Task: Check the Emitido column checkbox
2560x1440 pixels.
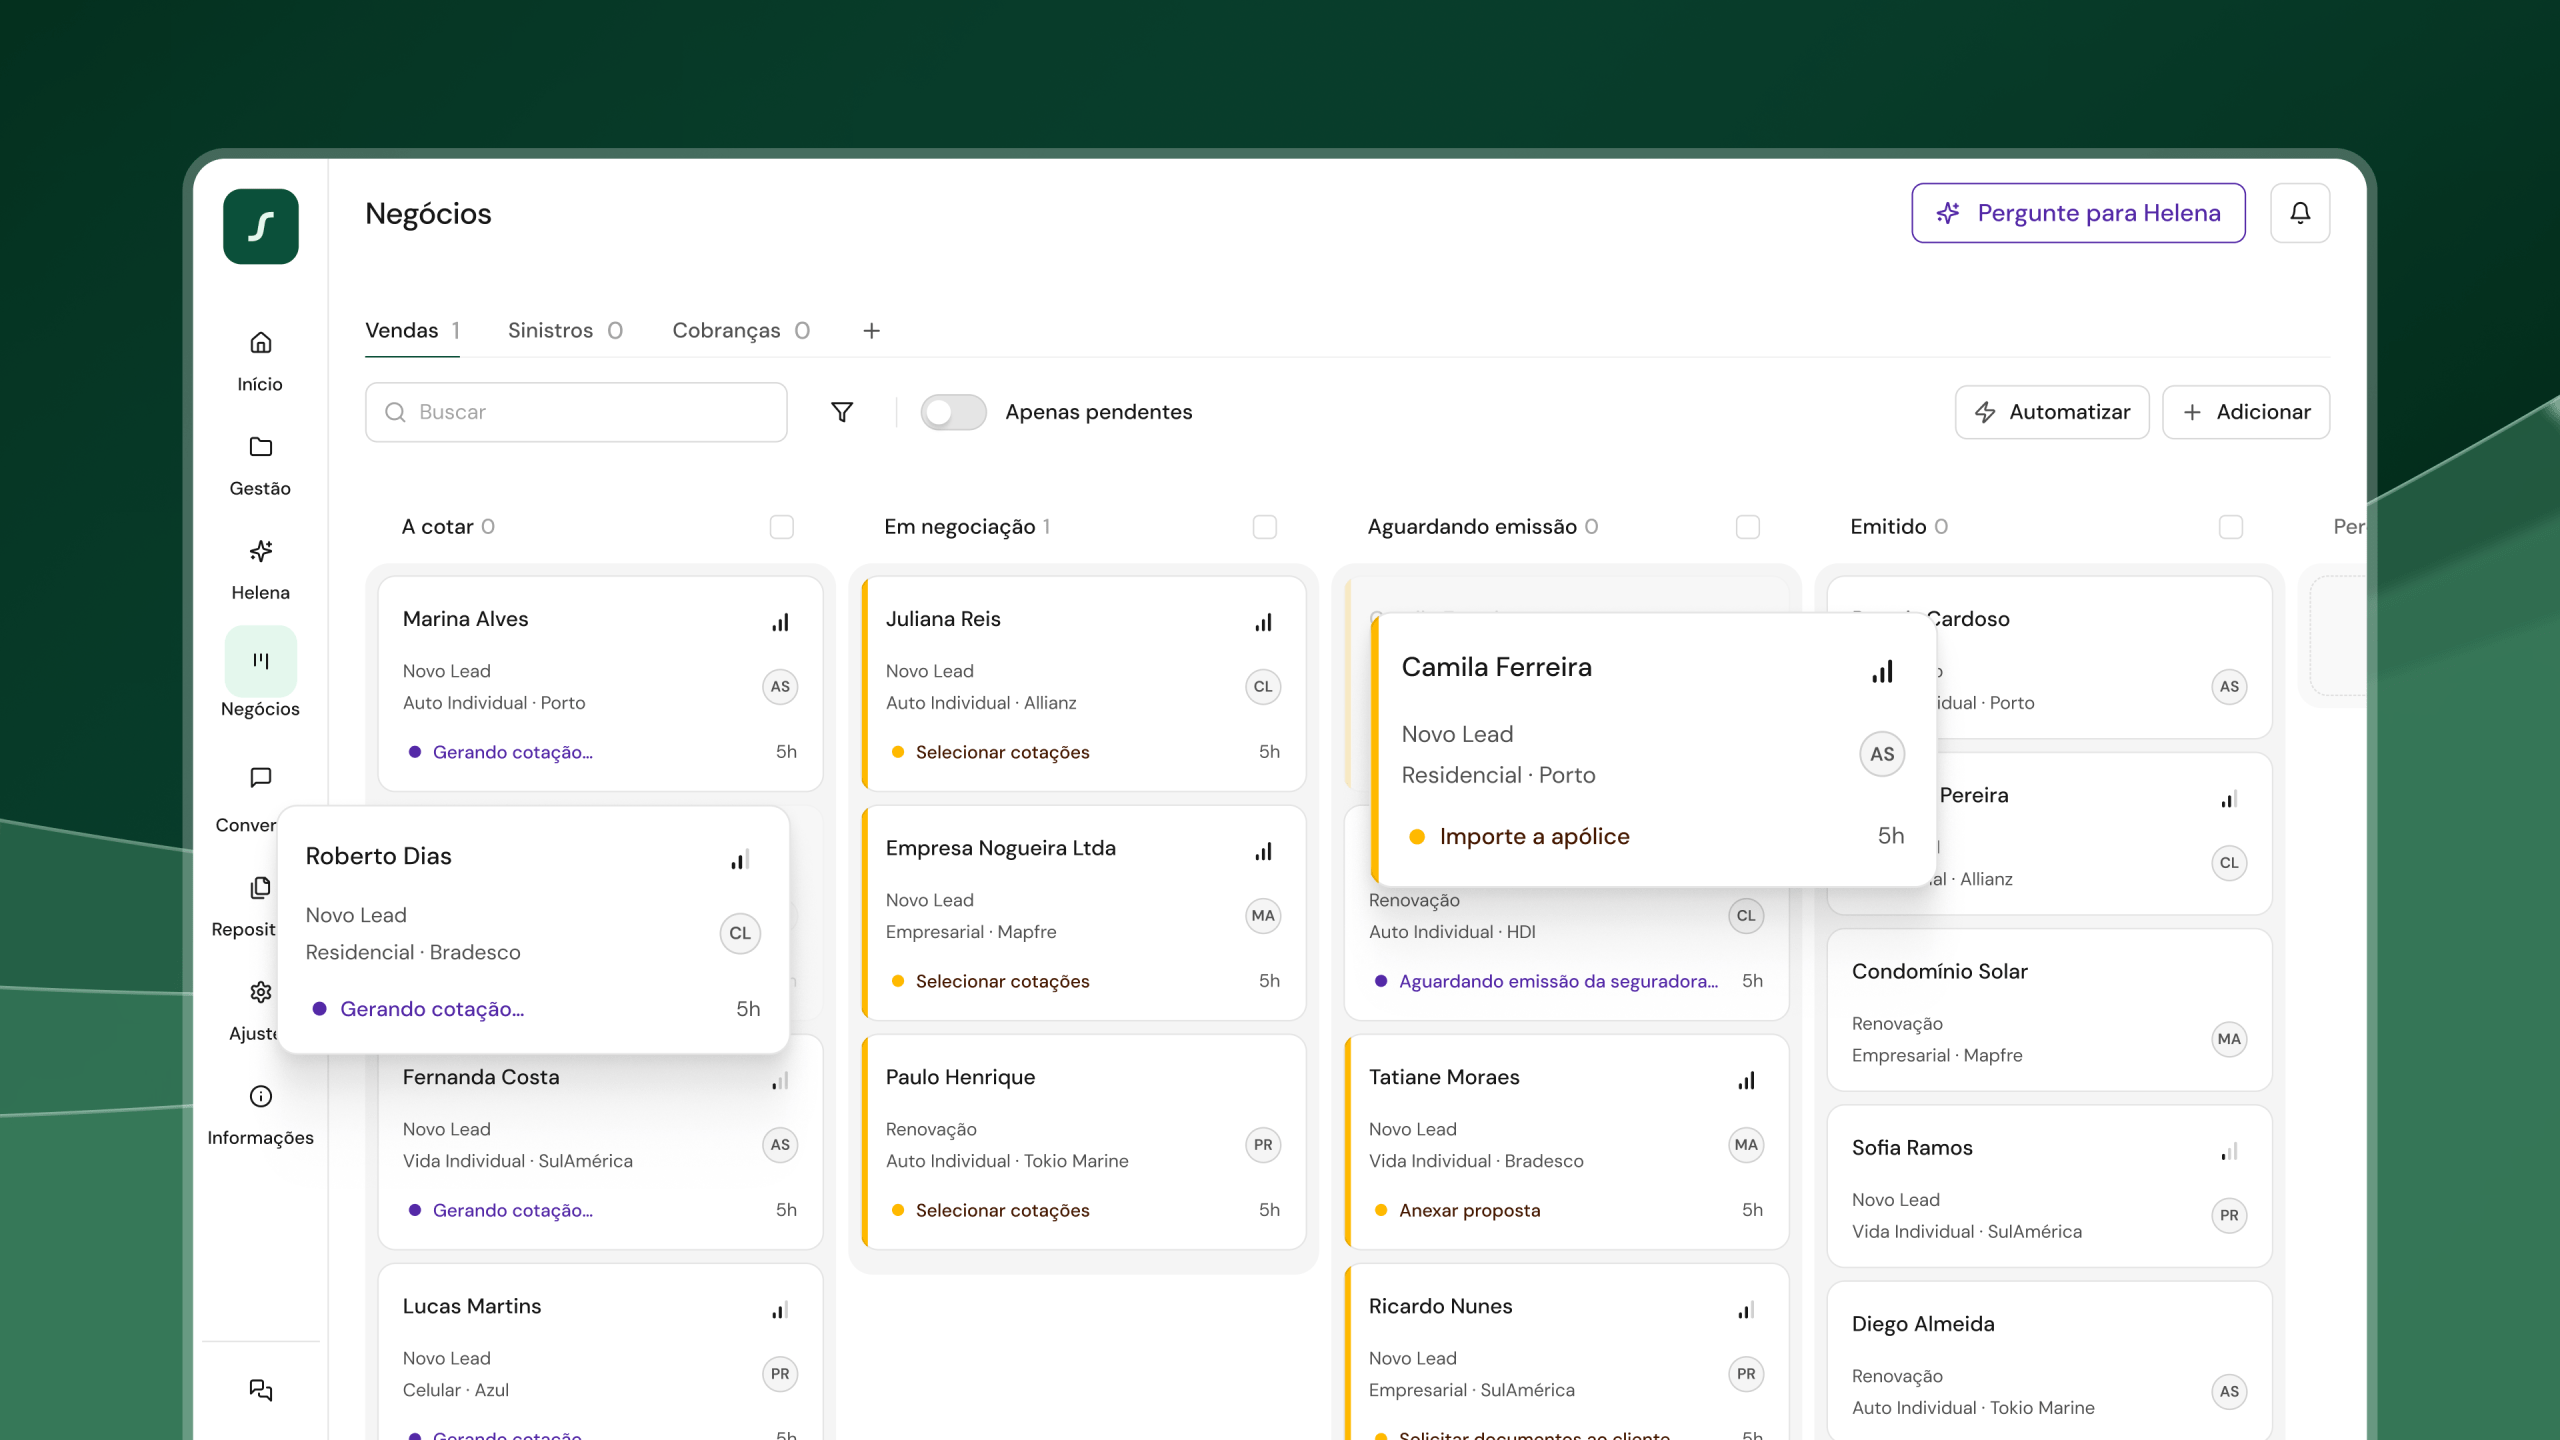Action: (2230, 526)
